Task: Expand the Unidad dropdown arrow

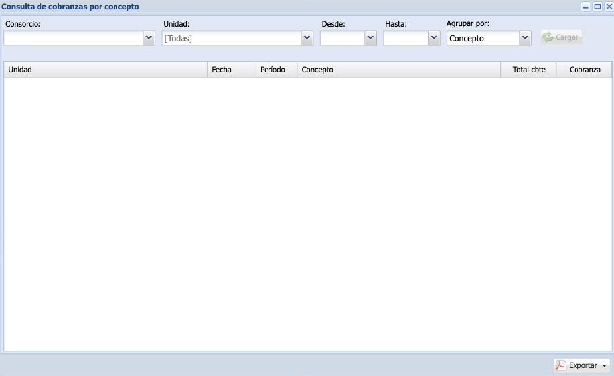Action: 307,38
